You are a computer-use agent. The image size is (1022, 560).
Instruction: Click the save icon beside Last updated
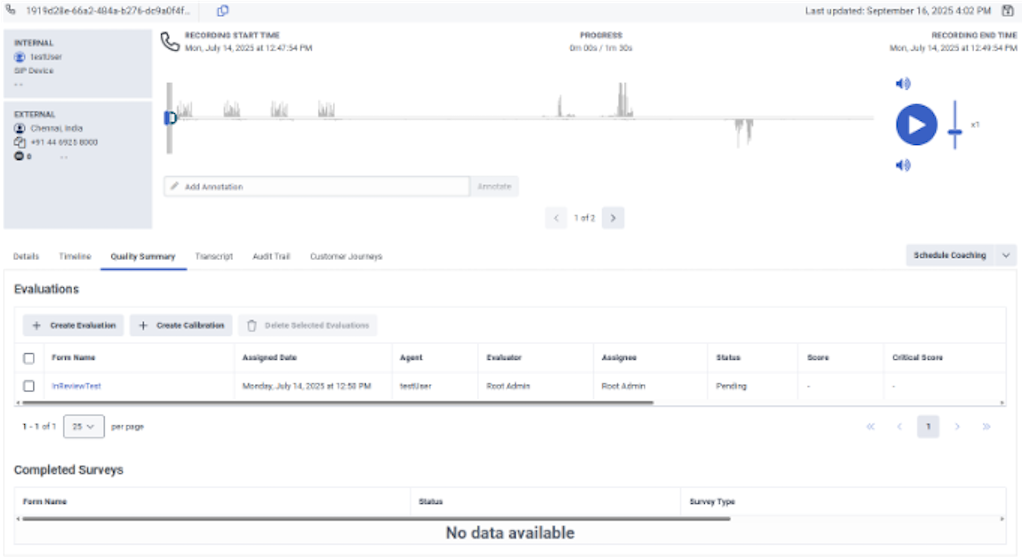point(1008,11)
